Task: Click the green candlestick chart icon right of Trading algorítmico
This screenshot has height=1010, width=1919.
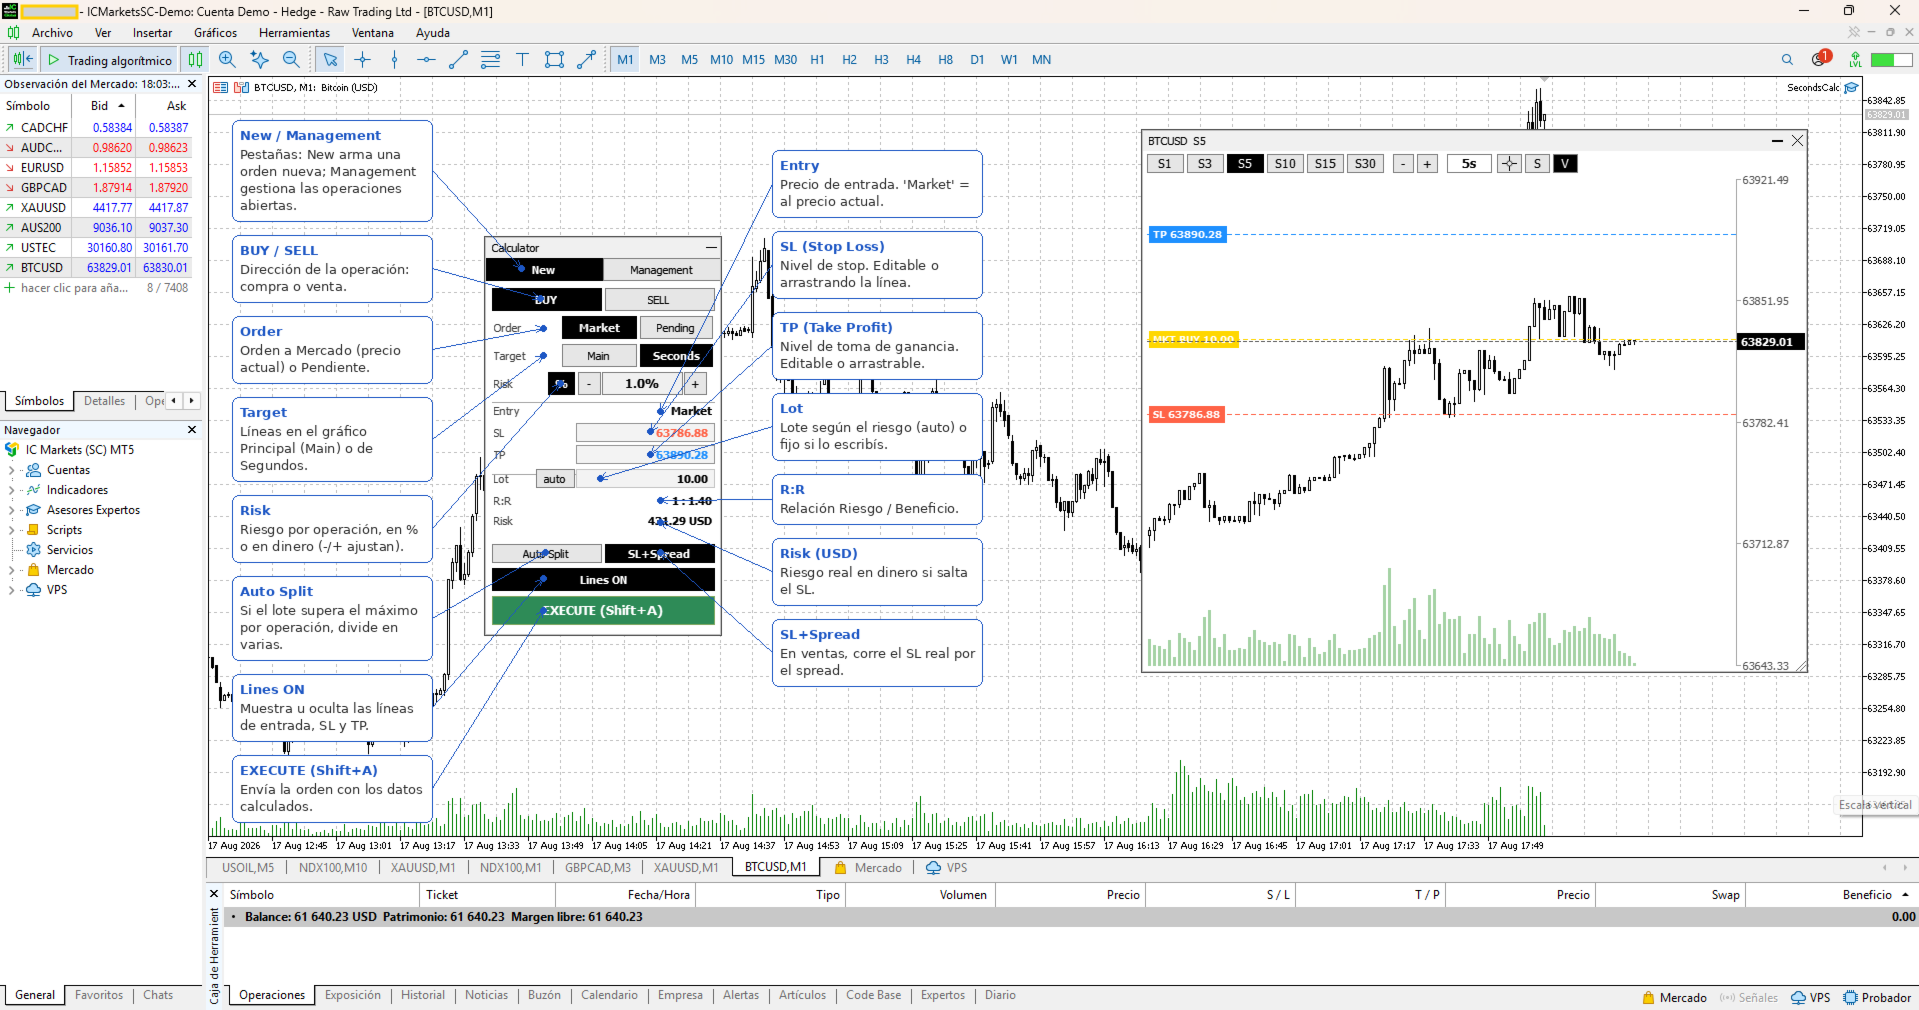Action: 195,60
